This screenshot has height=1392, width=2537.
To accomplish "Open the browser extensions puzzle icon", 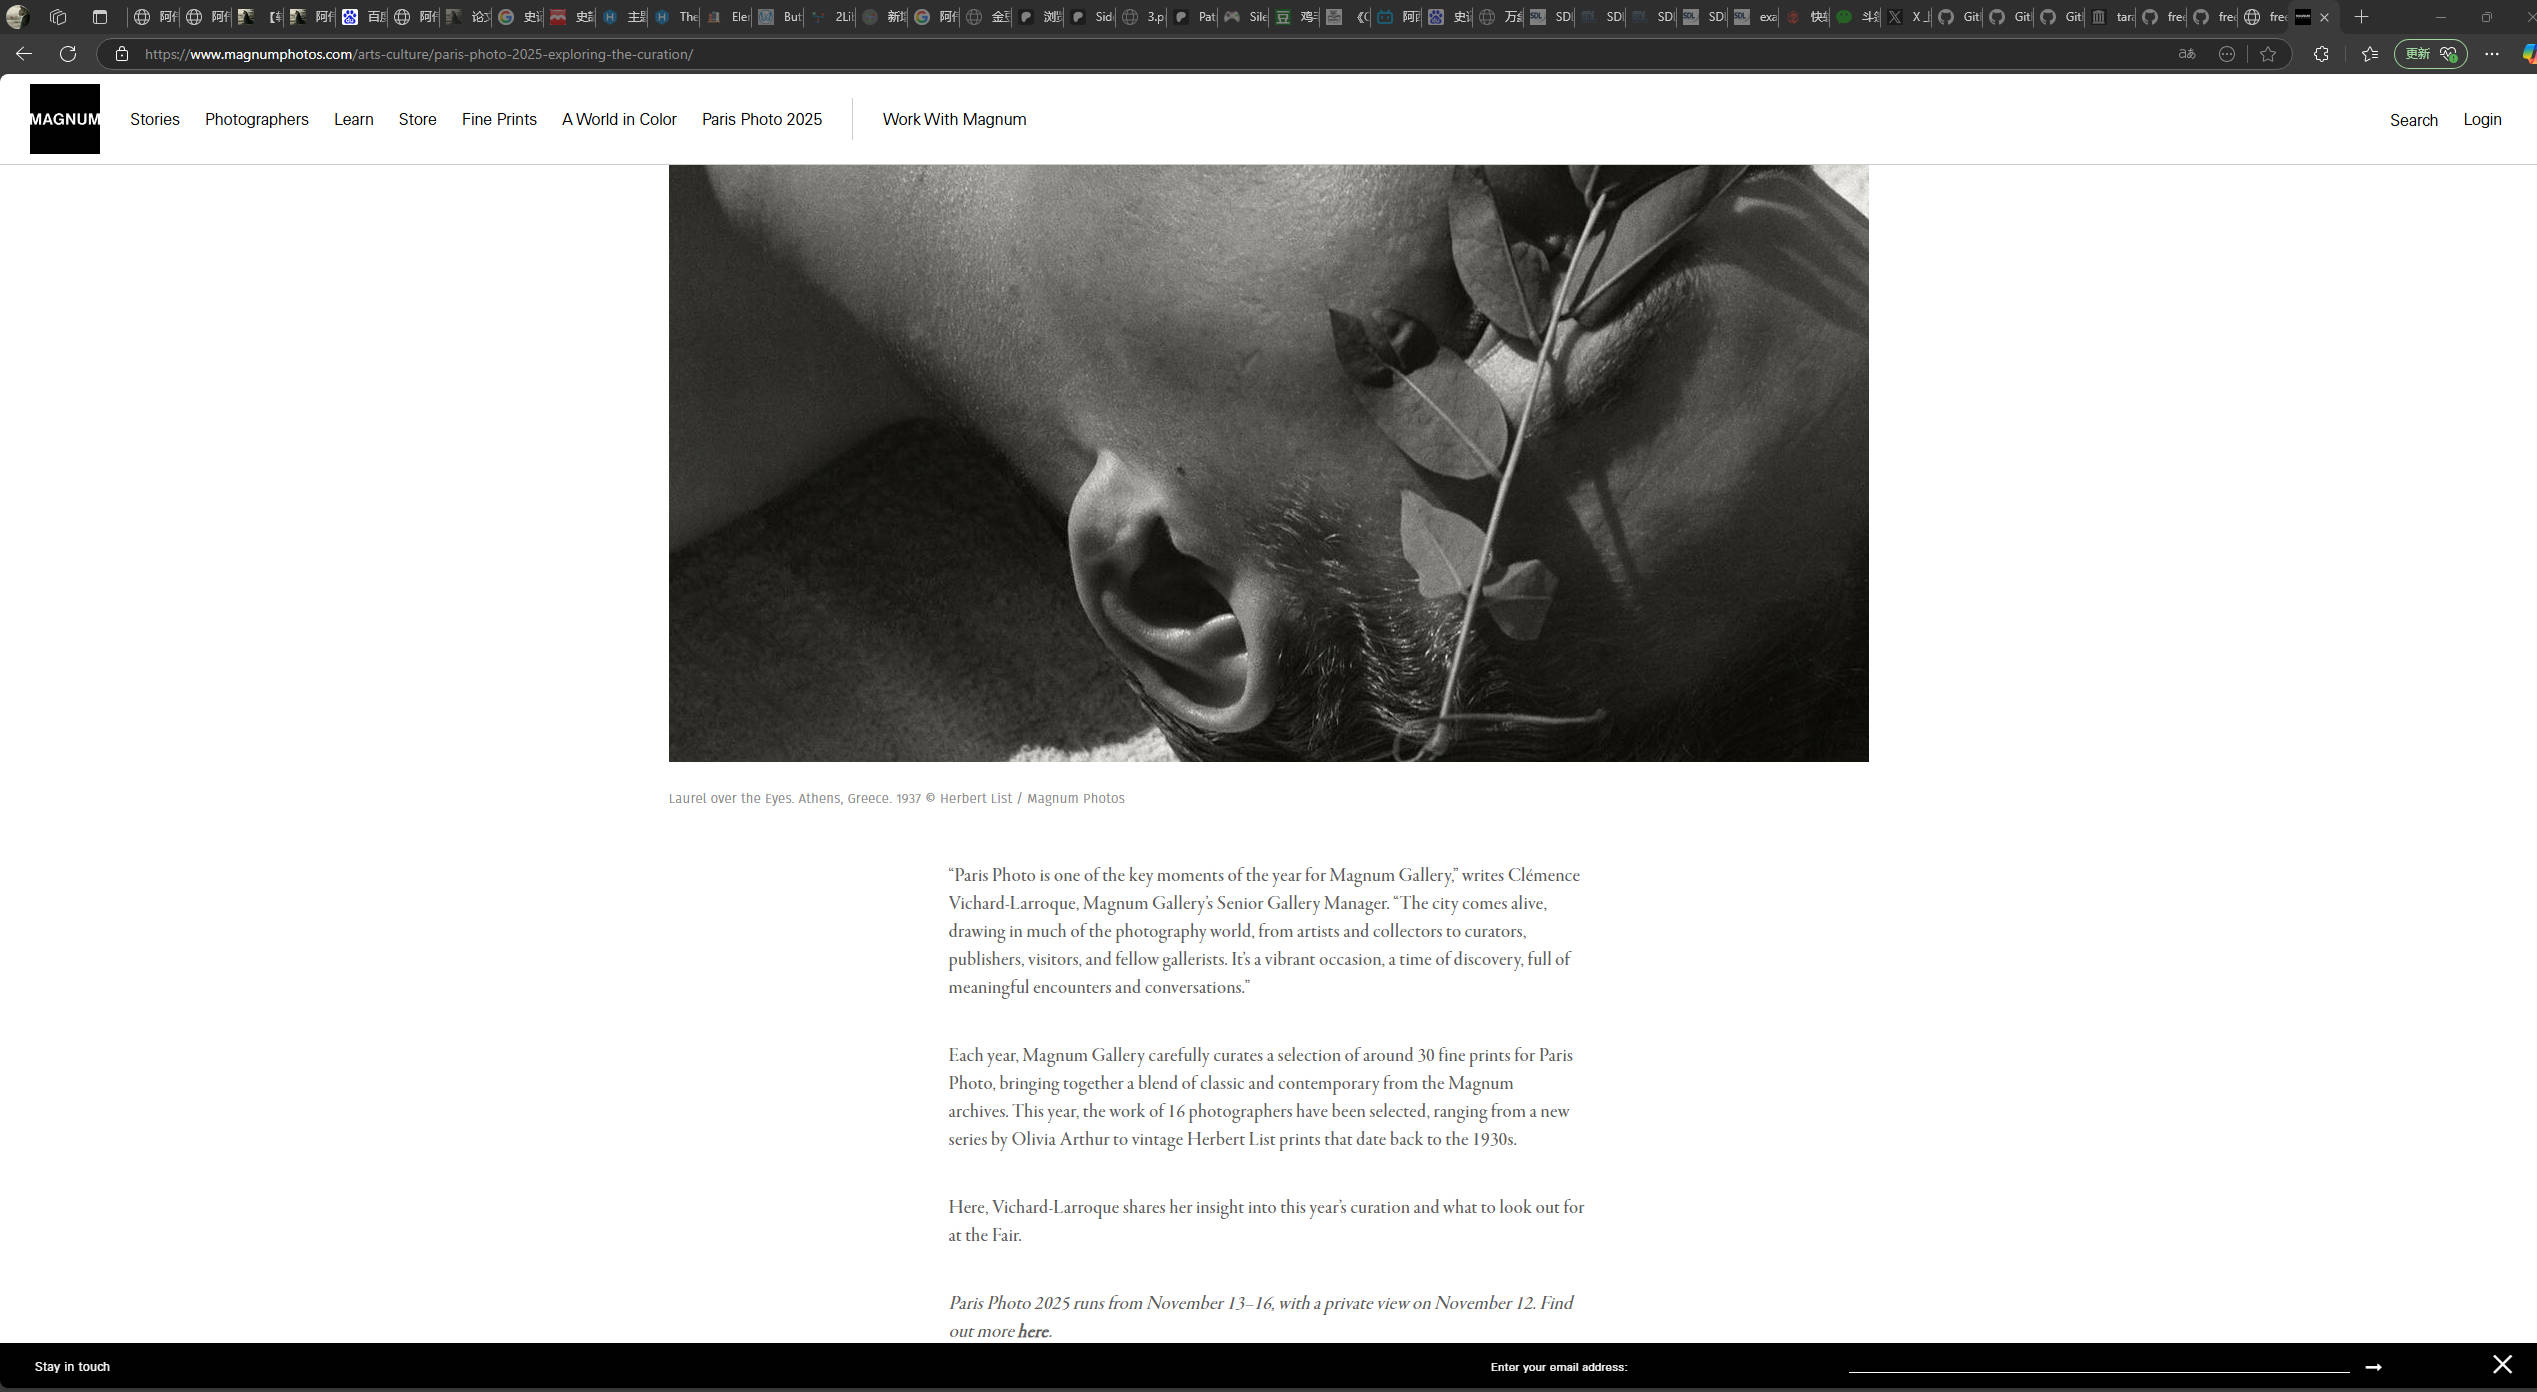I will click(2321, 54).
